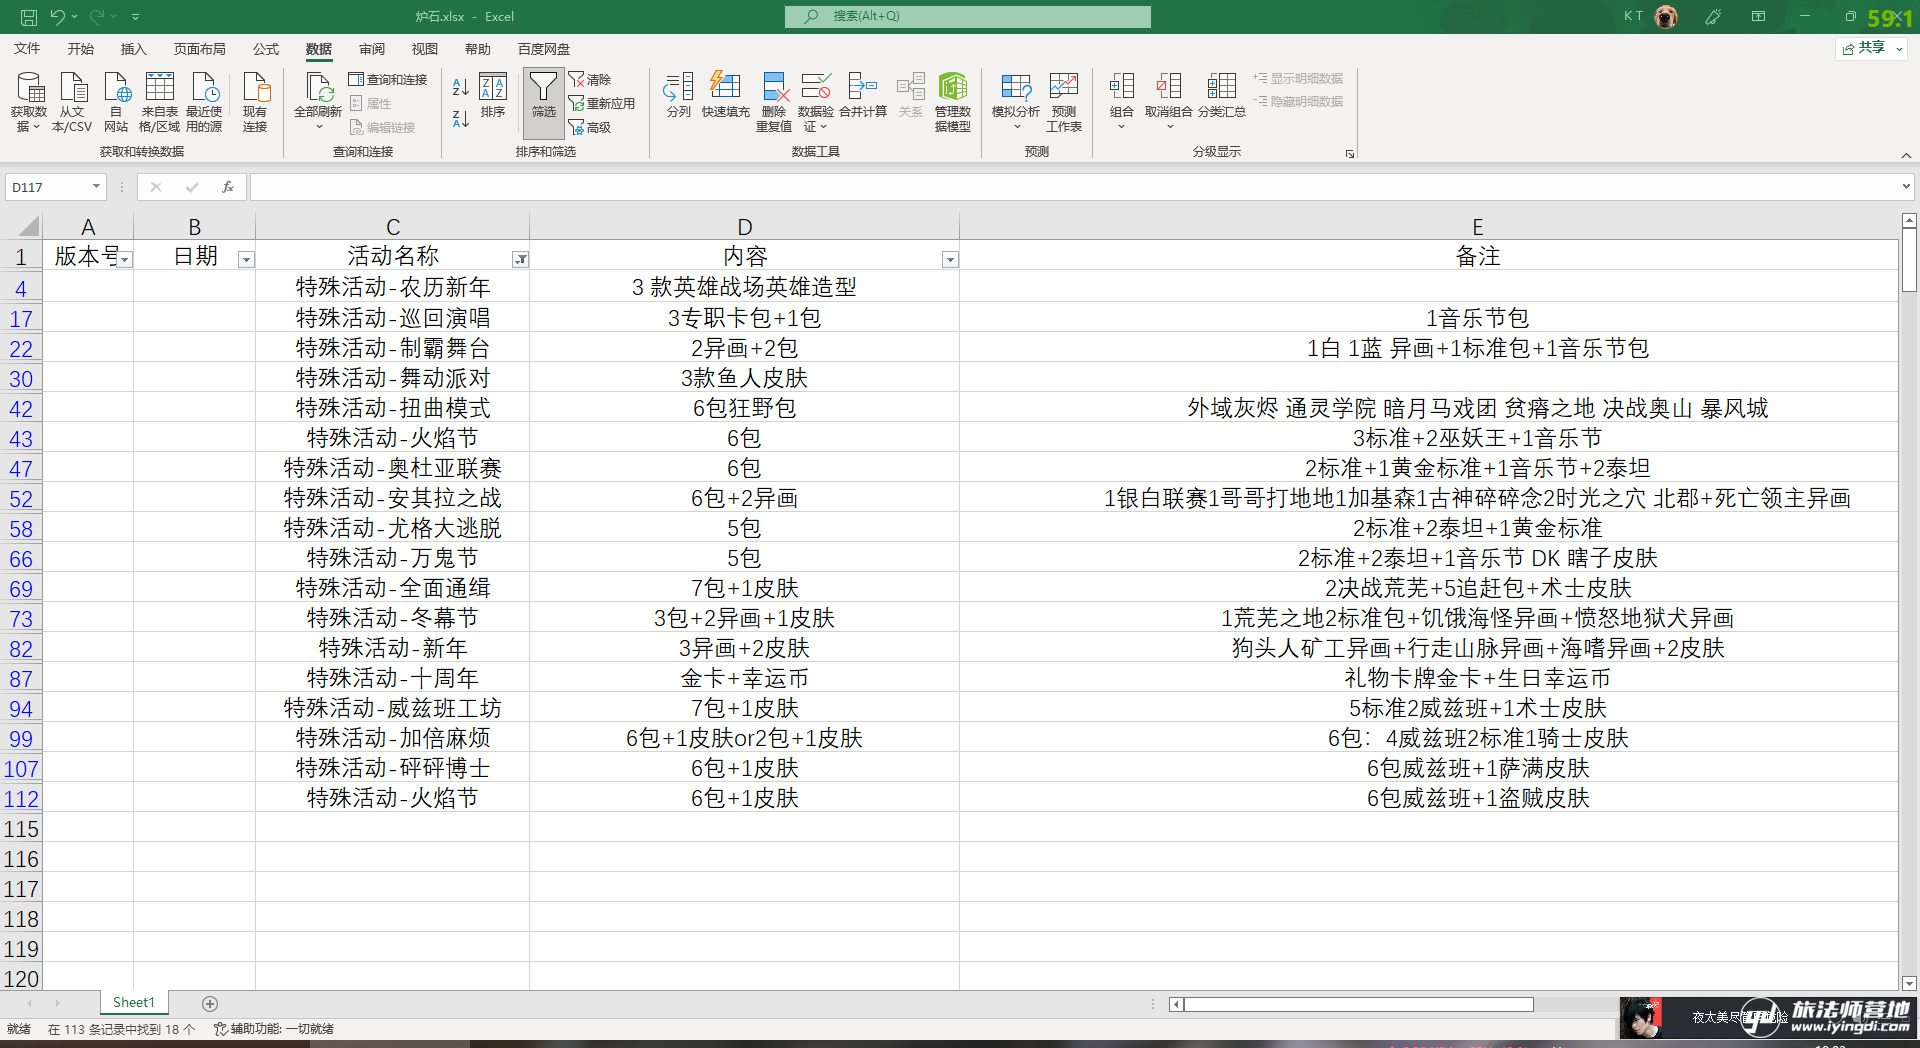Toggle the 筛选 filter button off
The image size is (1920, 1048).
coord(543,96)
